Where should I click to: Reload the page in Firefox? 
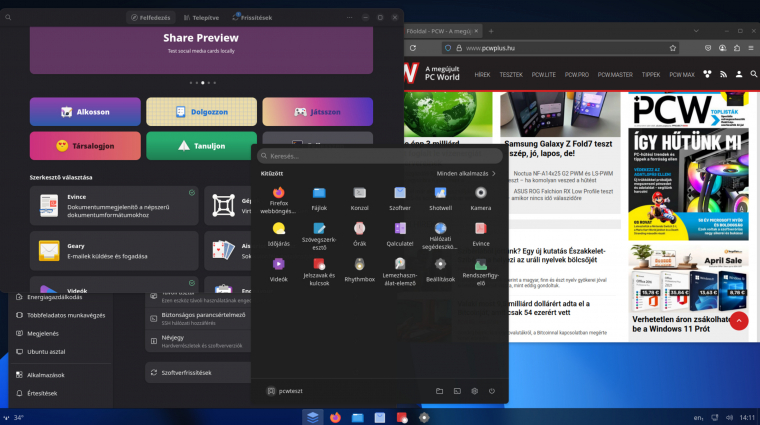click(413, 48)
